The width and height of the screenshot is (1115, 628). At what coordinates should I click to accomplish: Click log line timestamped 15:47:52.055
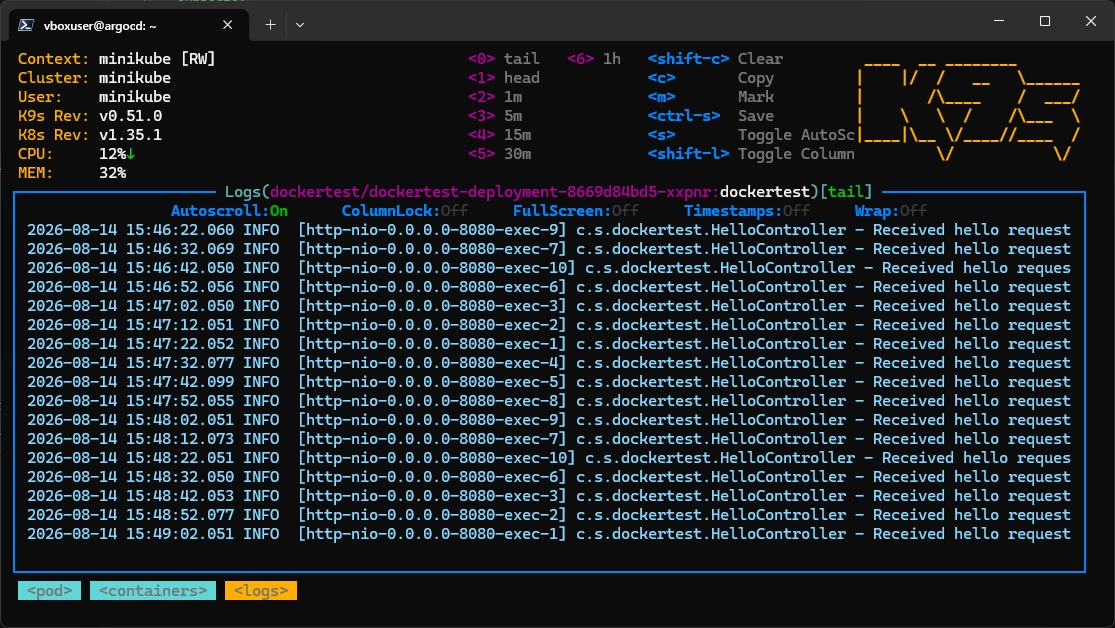[549, 401]
